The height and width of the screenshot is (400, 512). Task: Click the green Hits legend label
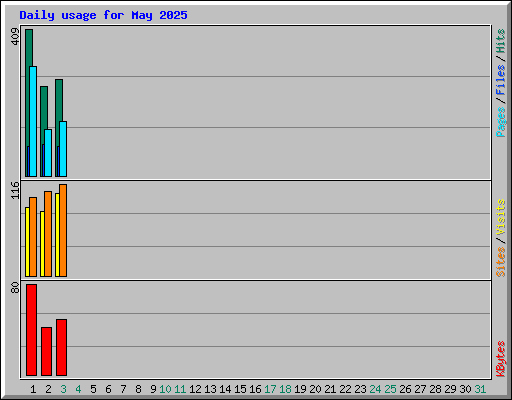point(500,41)
